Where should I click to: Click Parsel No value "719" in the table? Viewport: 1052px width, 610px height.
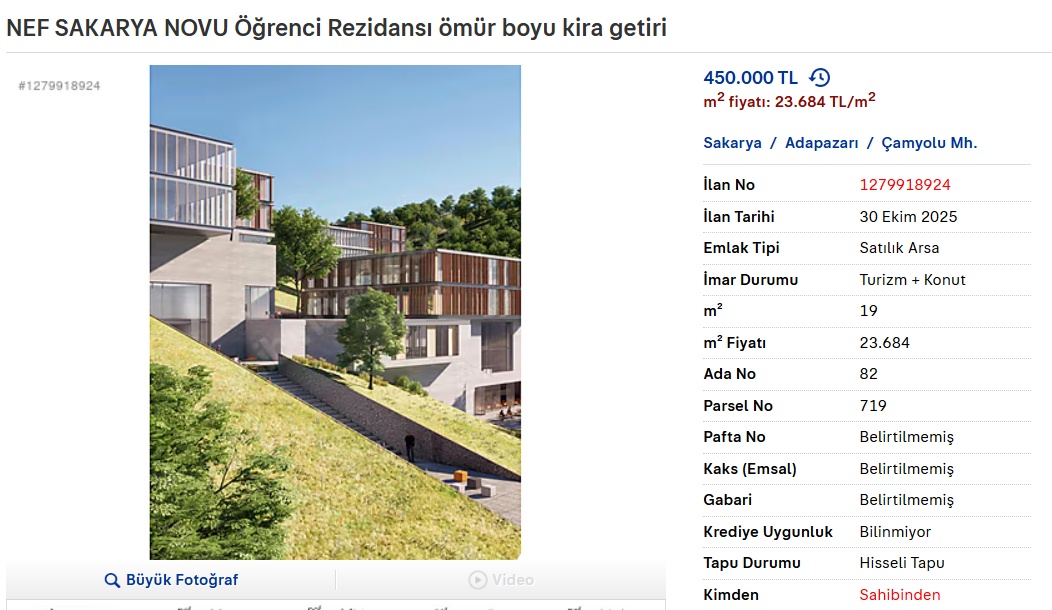click(874, 405)
